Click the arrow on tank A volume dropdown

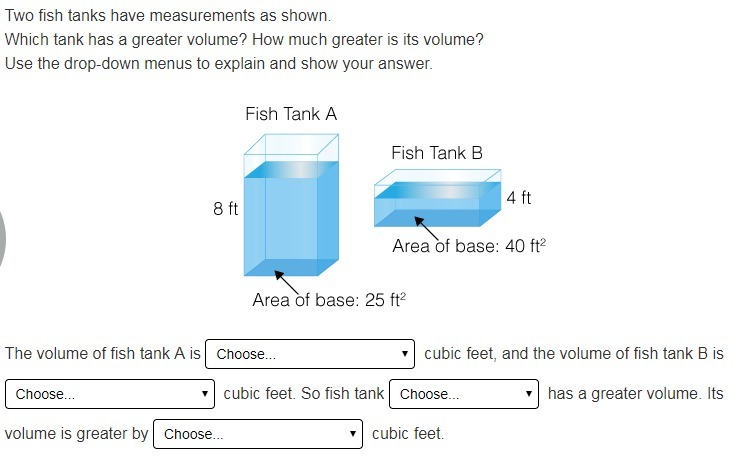[x=404, y=354]
